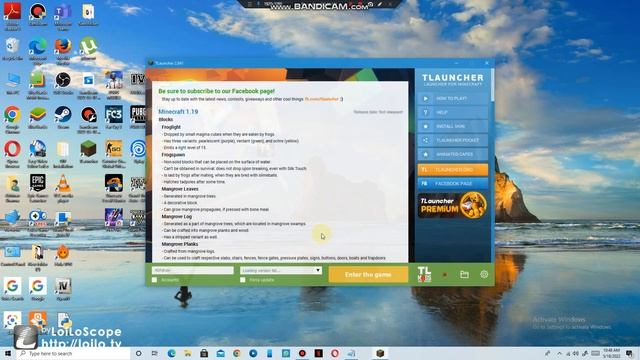The image size is (640, 360).
Task: Open Epic Games Launcher desktop icon
Action: click(38, 187)
